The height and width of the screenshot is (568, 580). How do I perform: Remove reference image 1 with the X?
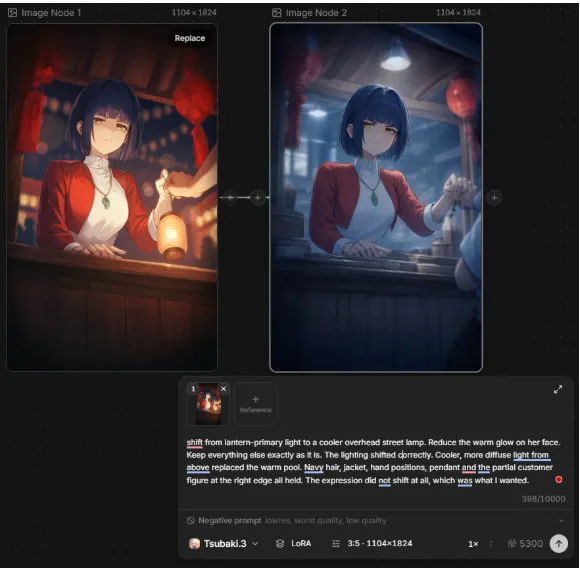(223, 389)
